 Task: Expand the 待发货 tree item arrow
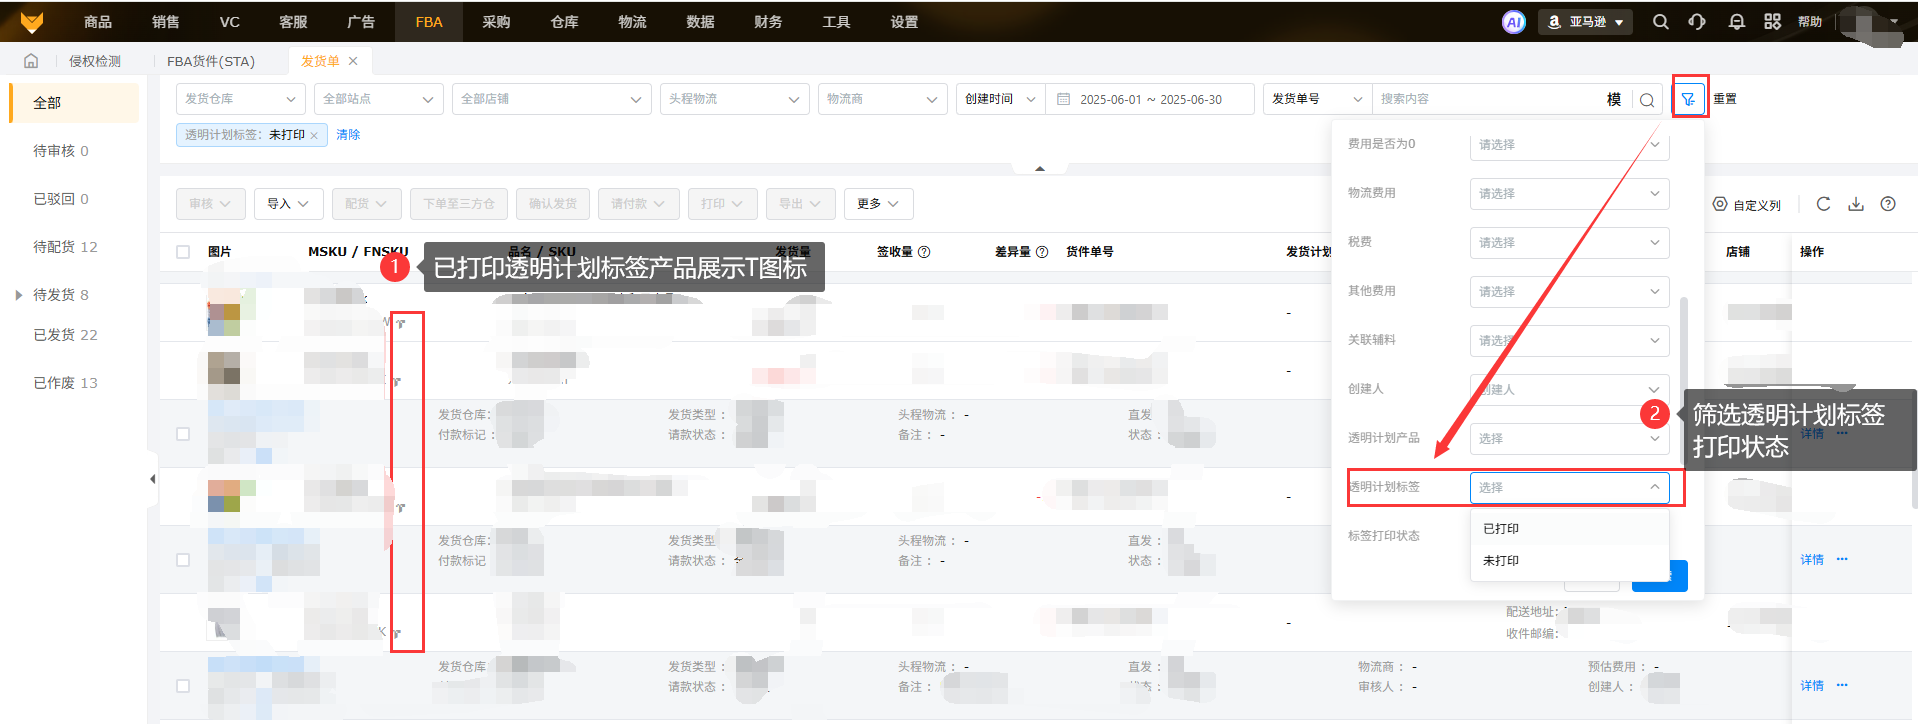19,295
